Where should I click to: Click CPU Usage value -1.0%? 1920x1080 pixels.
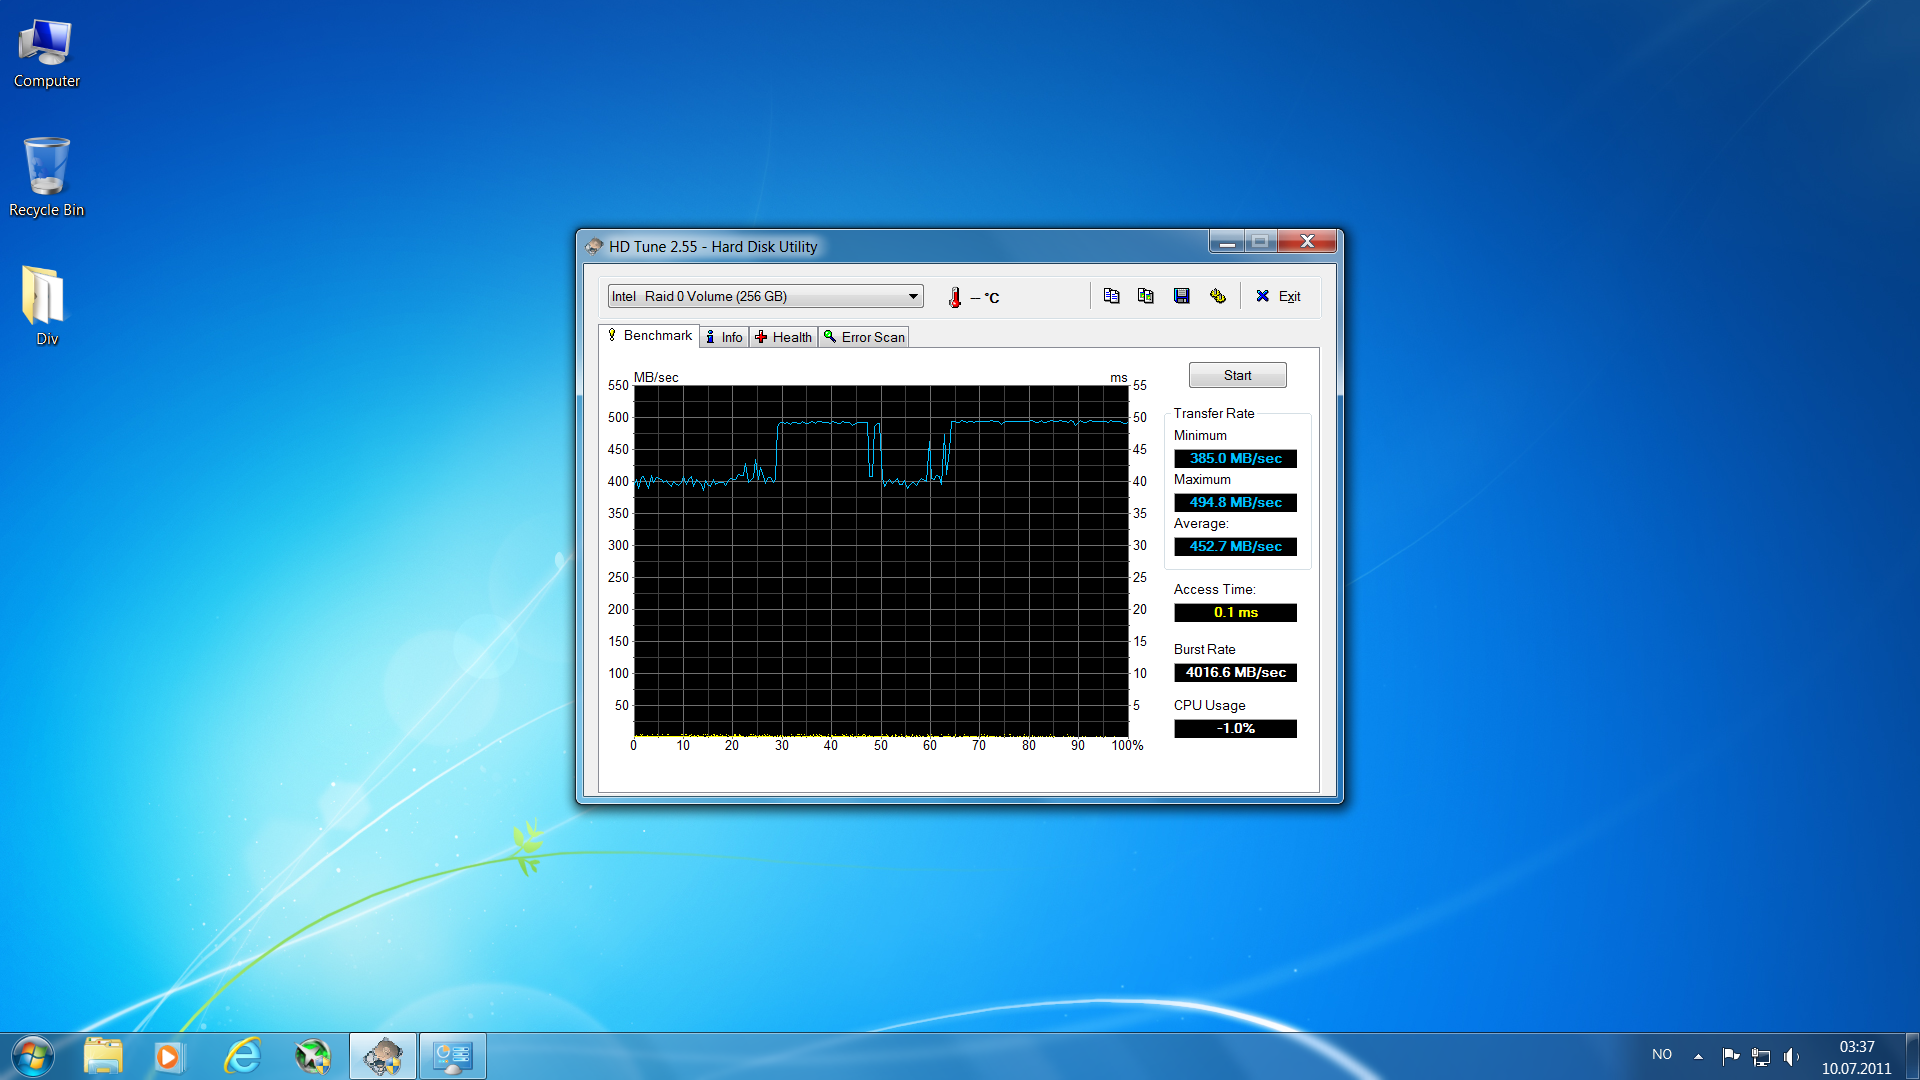pyautogui.click(x=1235, y=729)
